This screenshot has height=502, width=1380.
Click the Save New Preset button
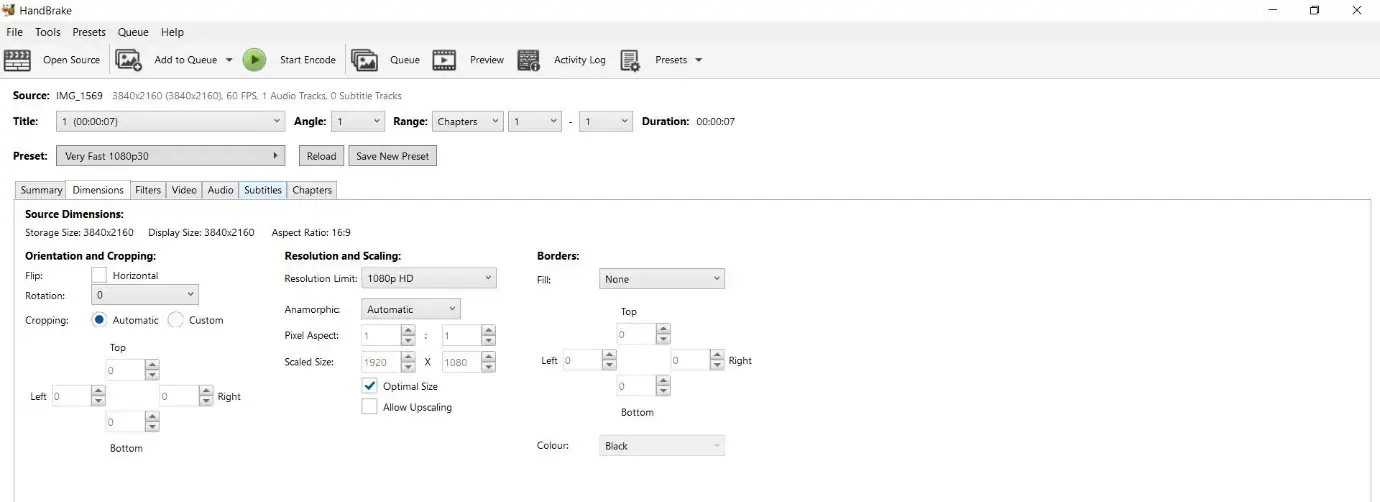(x=392, y=156)
